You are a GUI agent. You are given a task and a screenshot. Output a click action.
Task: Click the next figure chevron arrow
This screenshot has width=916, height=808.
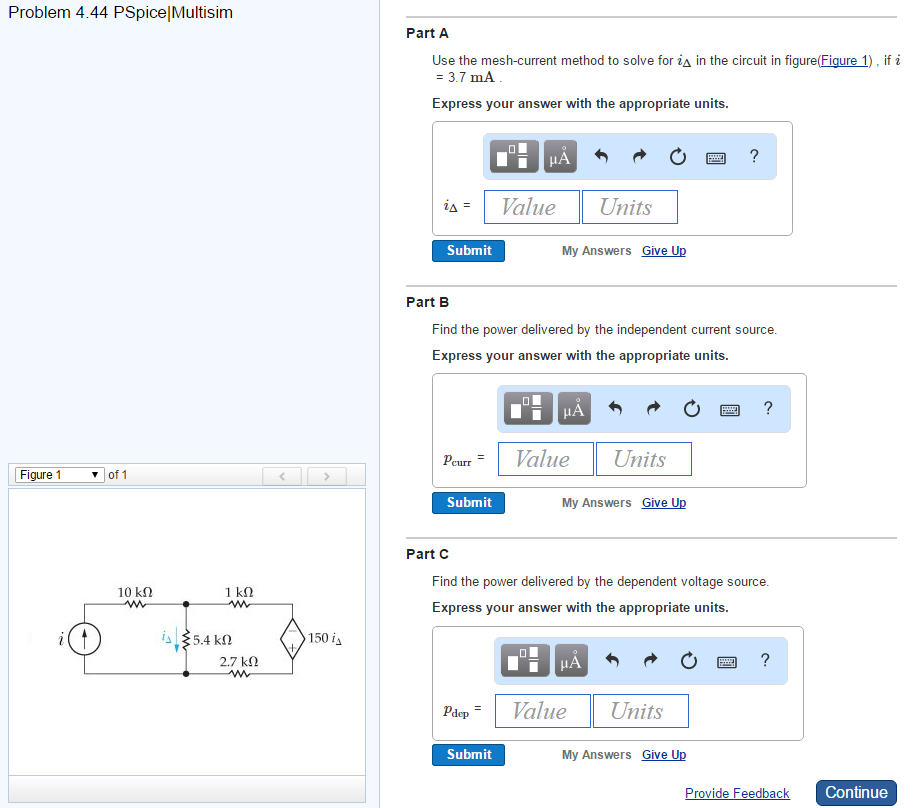(x=327, y=475)
